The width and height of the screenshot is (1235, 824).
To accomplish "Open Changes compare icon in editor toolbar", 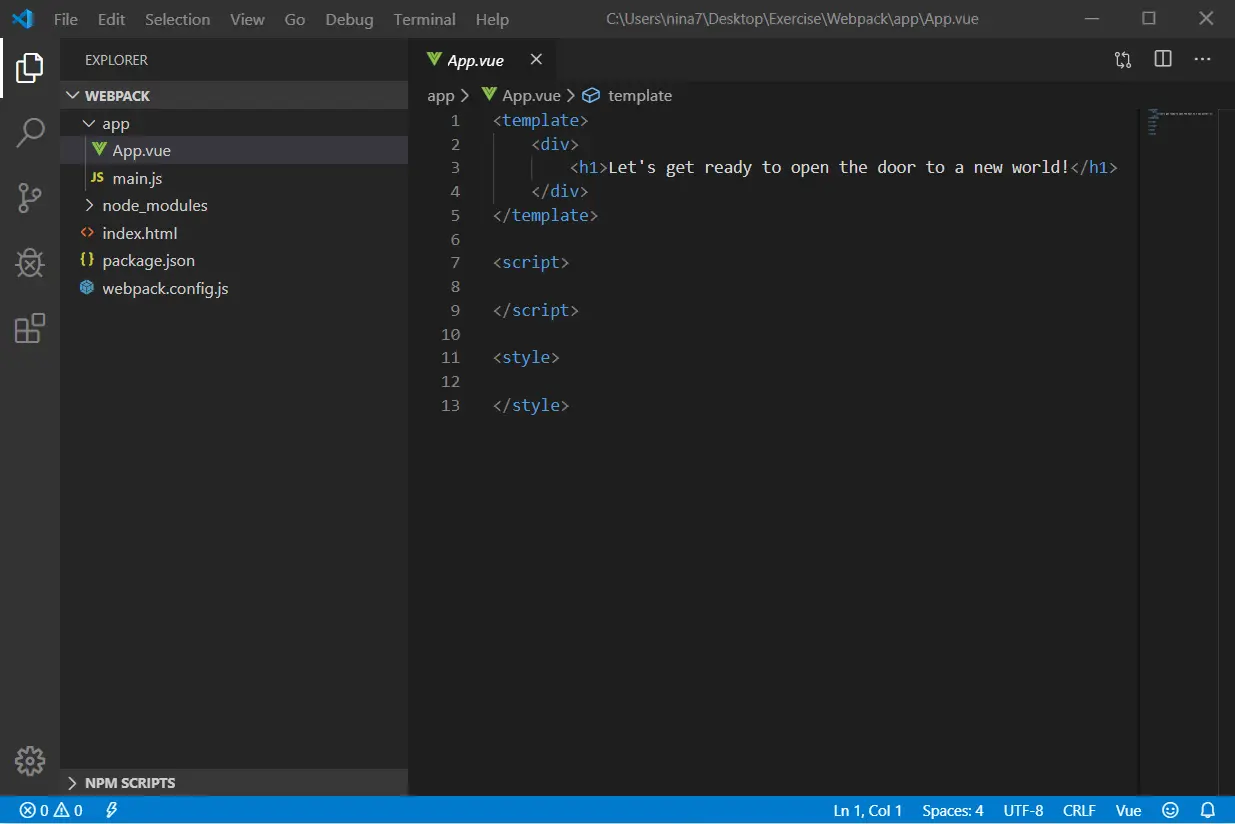I will click(1123, 60).
